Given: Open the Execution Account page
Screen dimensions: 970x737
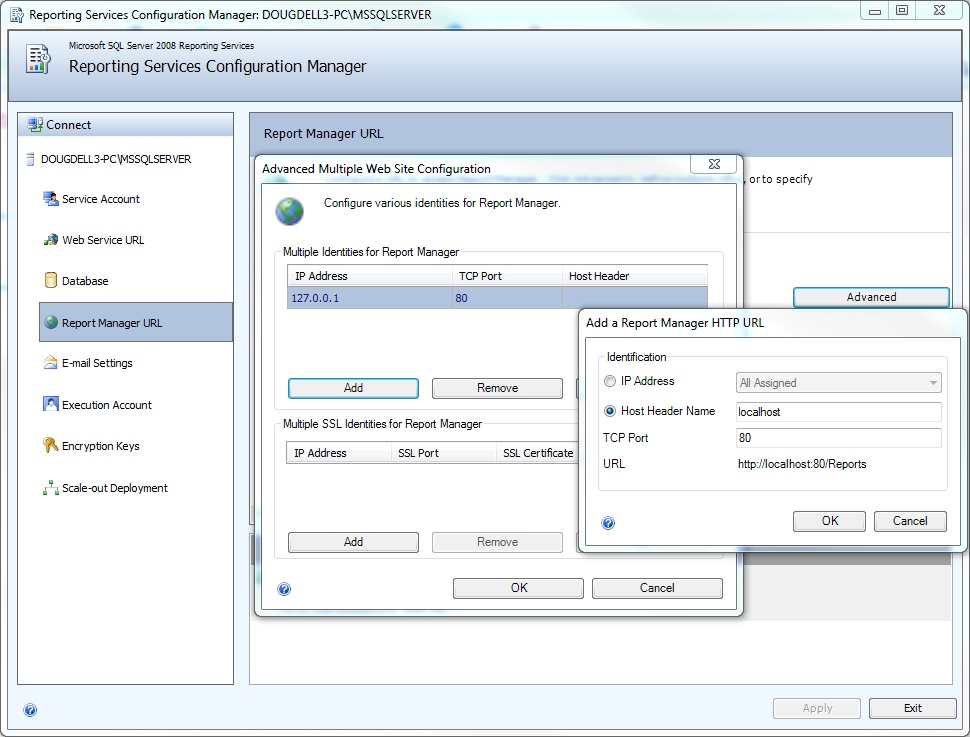Looking at the screenshot, I should [x=106, y=405].
